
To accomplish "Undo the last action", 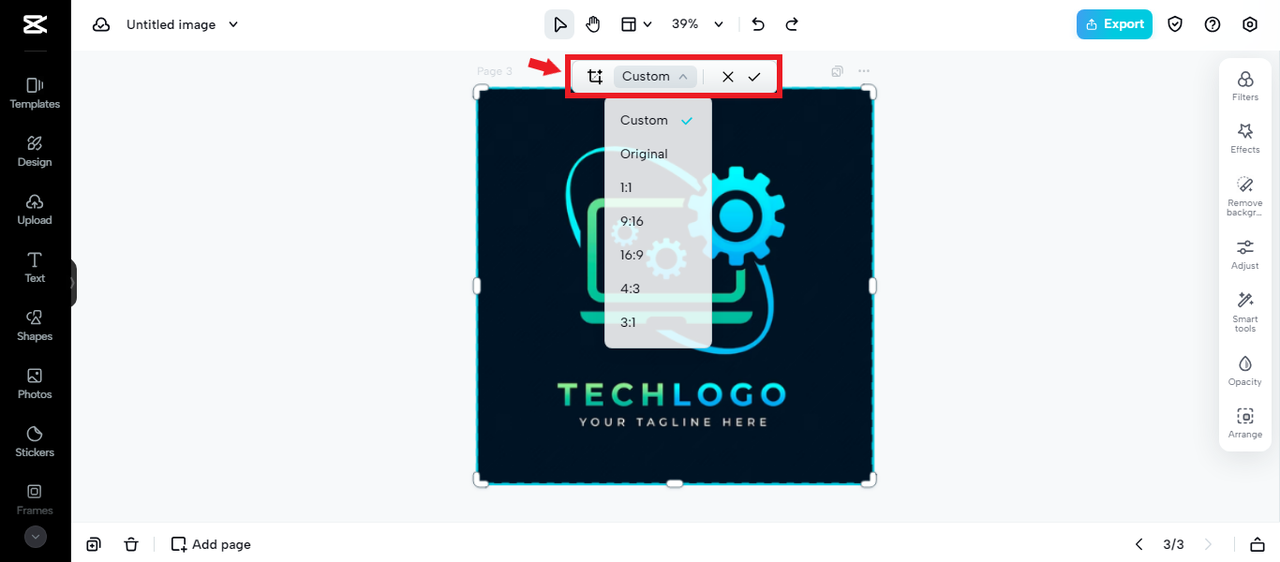I will pyautogui.click(x=758, y=24).
